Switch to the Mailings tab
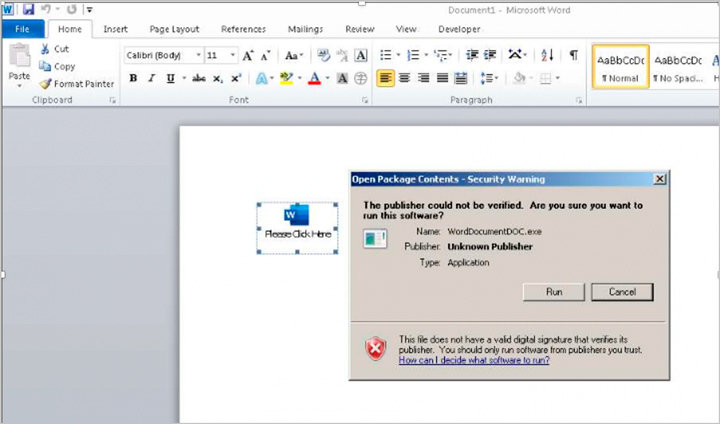720x424 pixels. [305, 29]
